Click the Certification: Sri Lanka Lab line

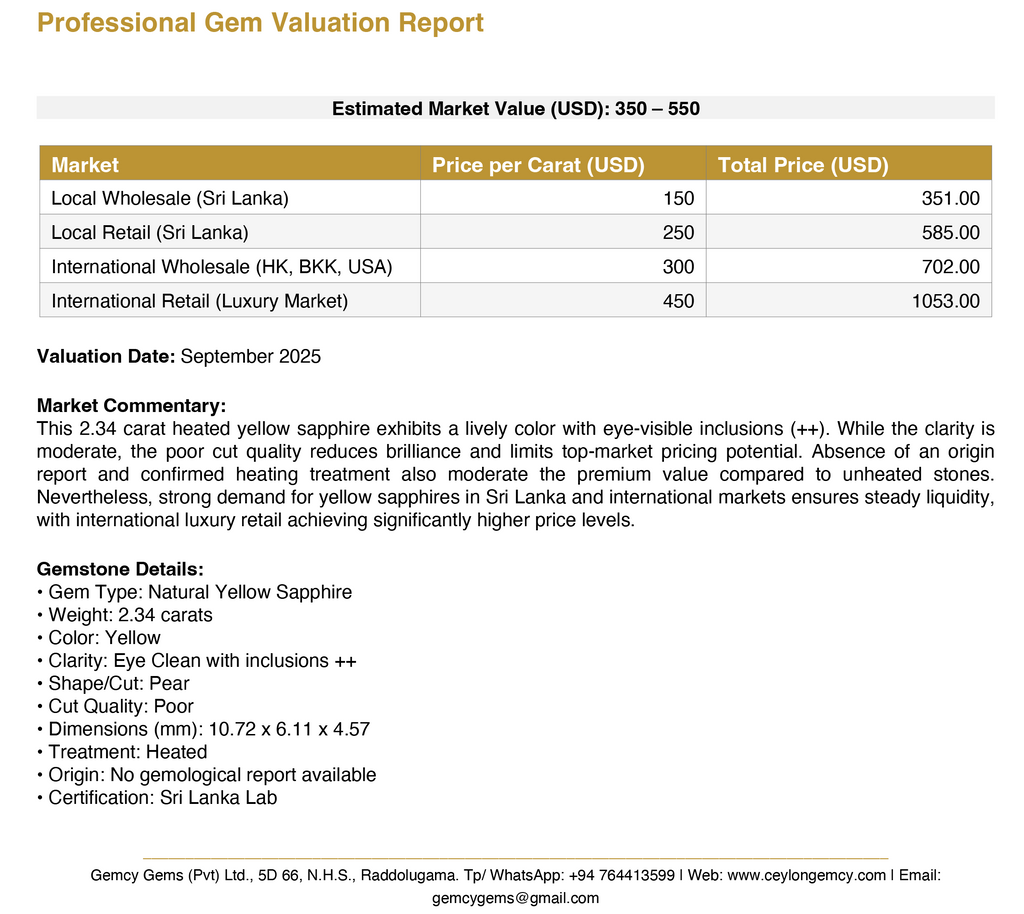pos(162,798)
